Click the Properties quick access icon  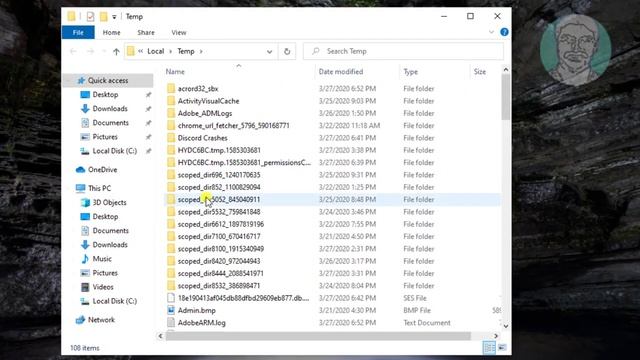click(90, 16)
